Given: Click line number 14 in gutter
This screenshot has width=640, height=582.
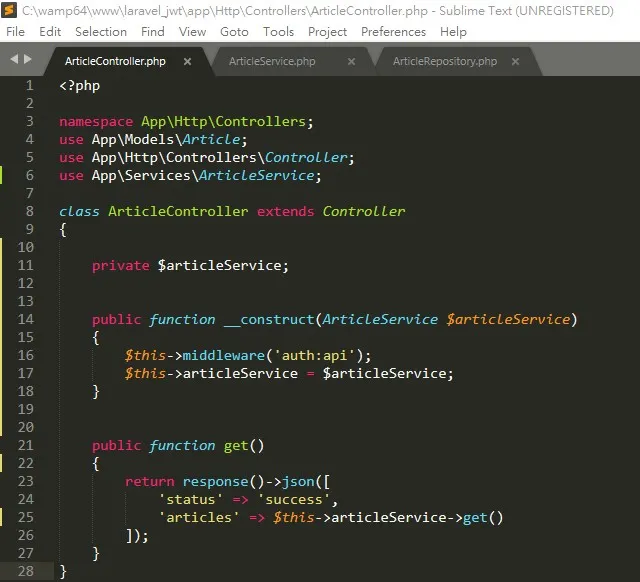Looking at the screenshot, I should [26, 319].
